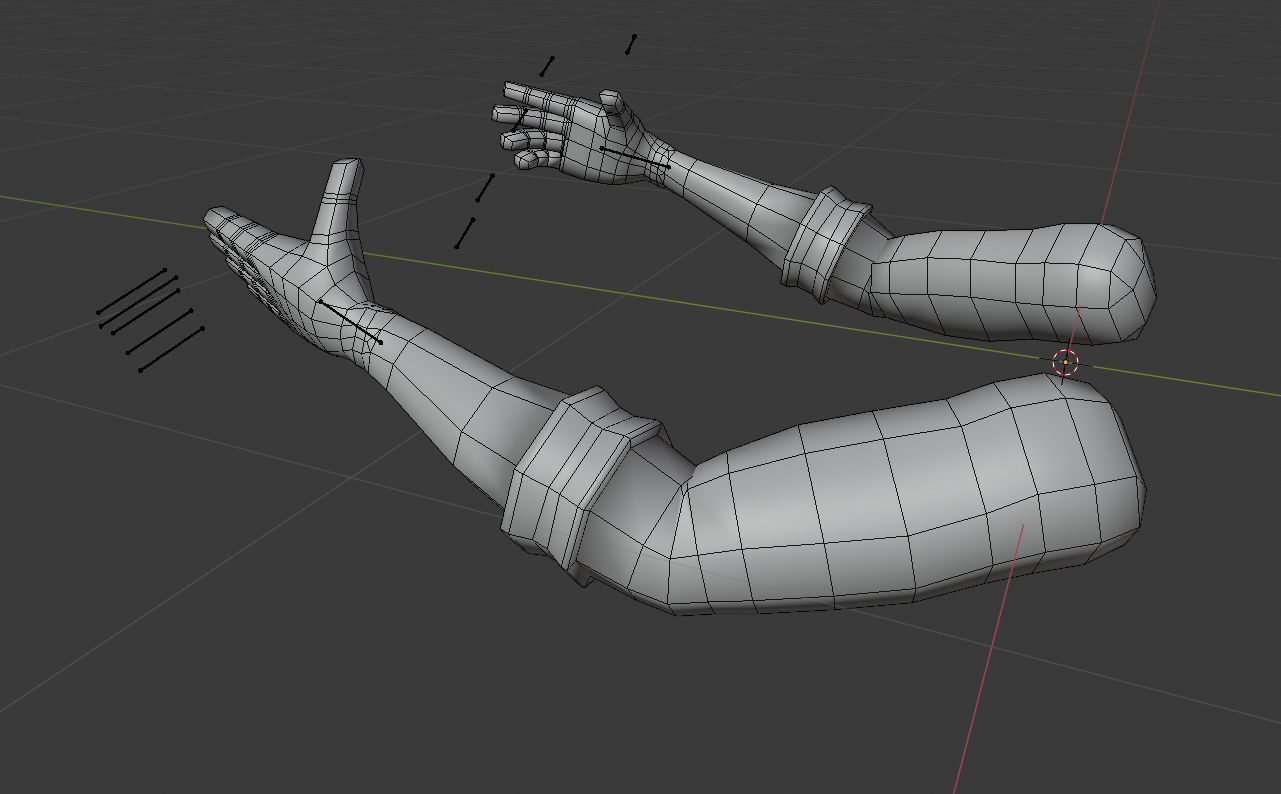Select the wrist bone on the smaller hand
This screenshot has width=1281, height=794.
635,158
